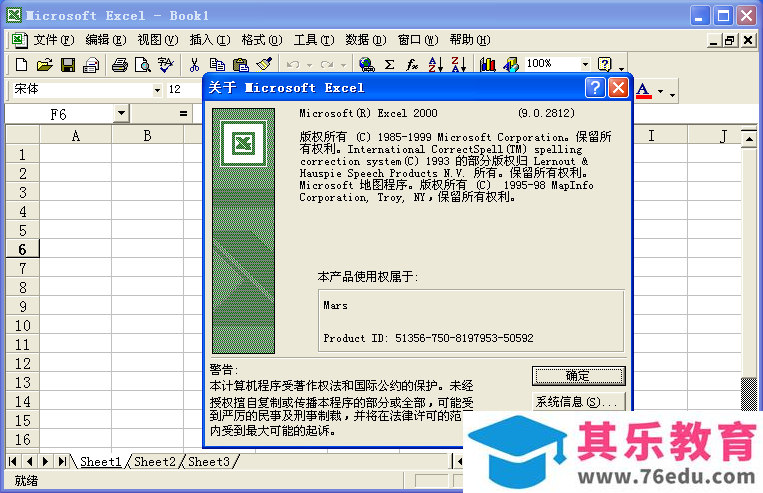Switch to the Sheet2 tab
Screen dimensions: 763x493
pos(154,461)
